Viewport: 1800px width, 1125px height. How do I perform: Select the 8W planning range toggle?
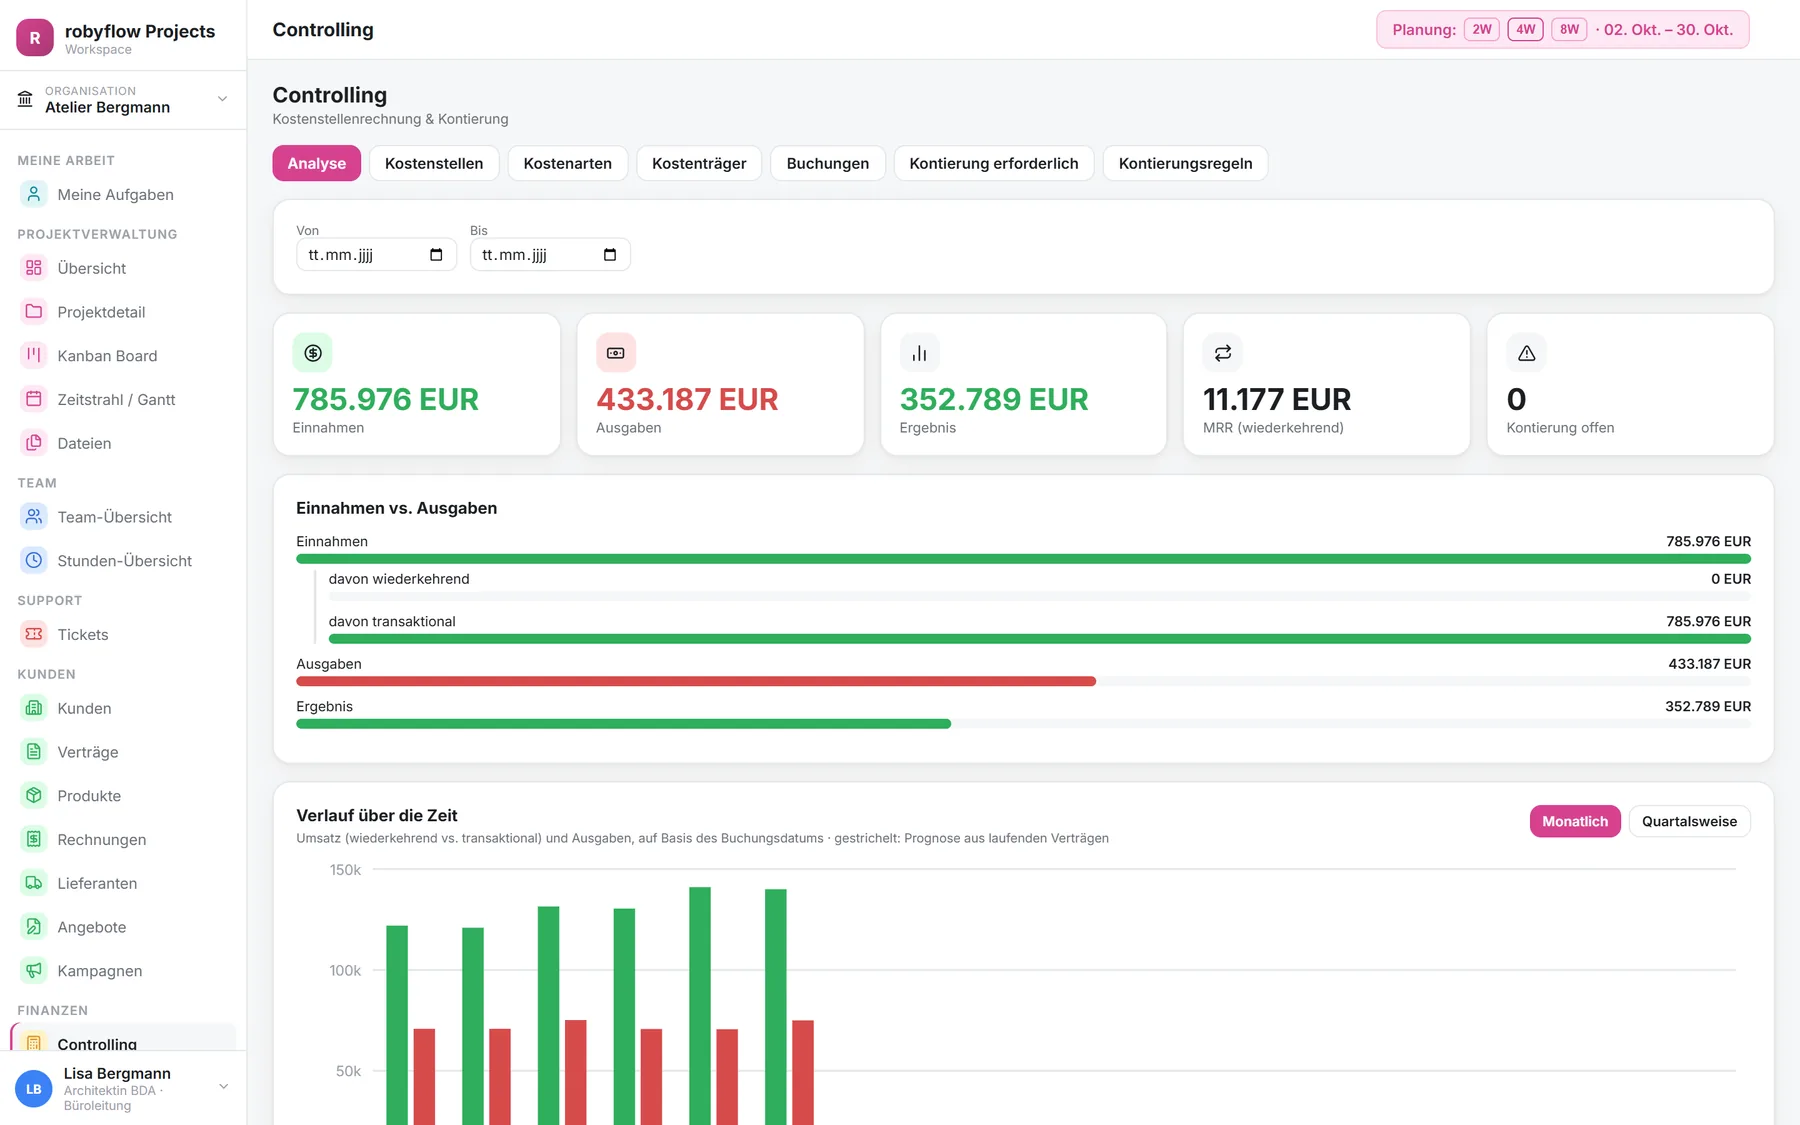click(x=1570, y=29)
